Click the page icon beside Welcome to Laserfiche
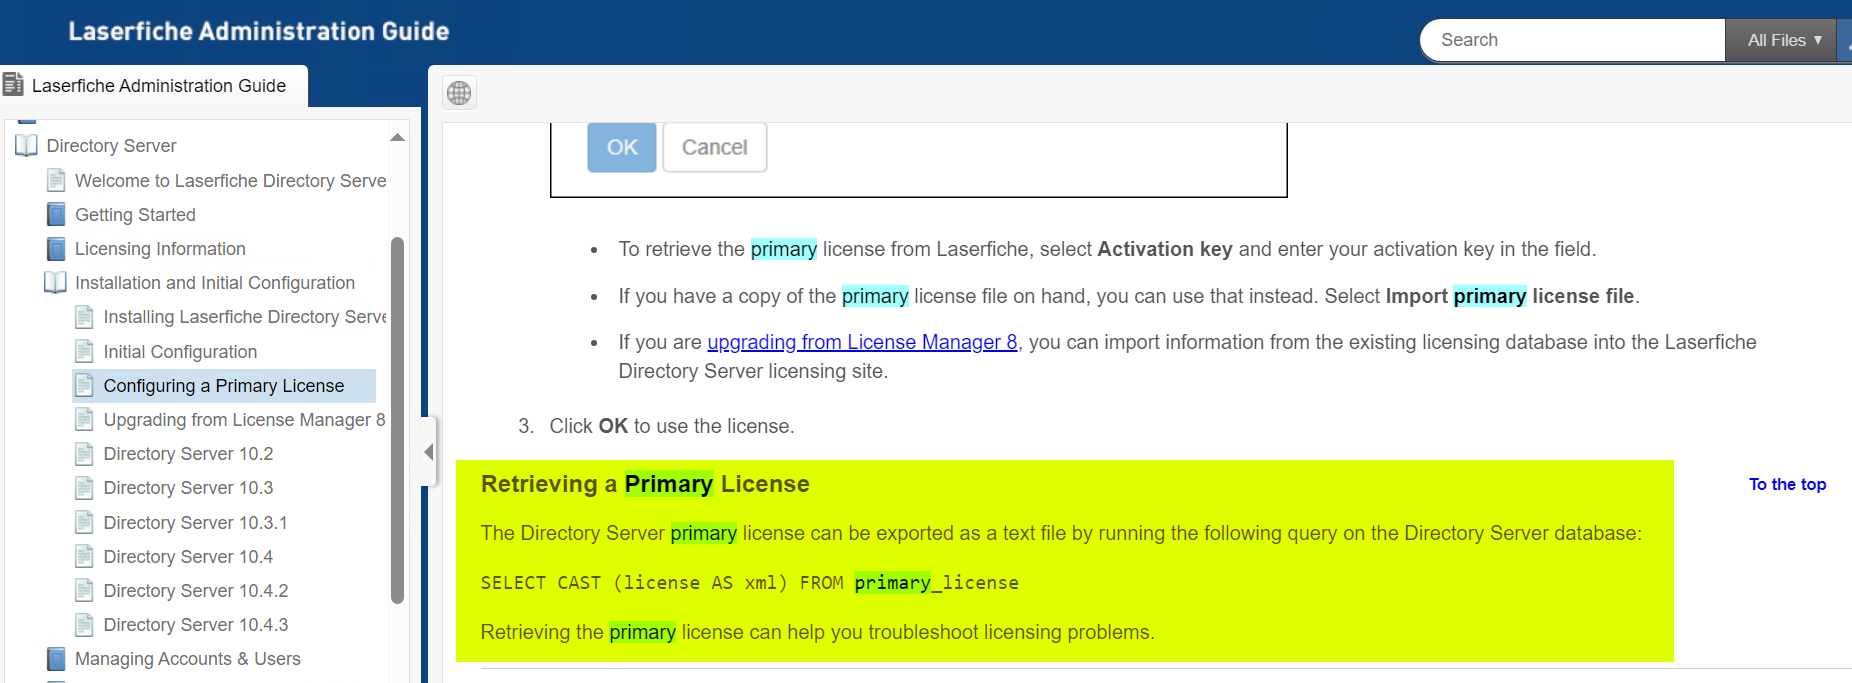The height and width of the screenshot is (683, 1852). (57, 181)
